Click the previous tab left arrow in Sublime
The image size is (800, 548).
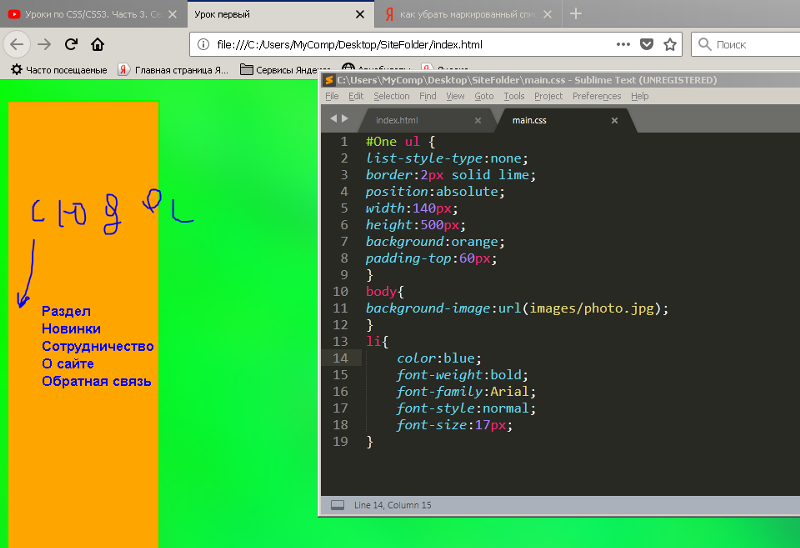(333, 118)
